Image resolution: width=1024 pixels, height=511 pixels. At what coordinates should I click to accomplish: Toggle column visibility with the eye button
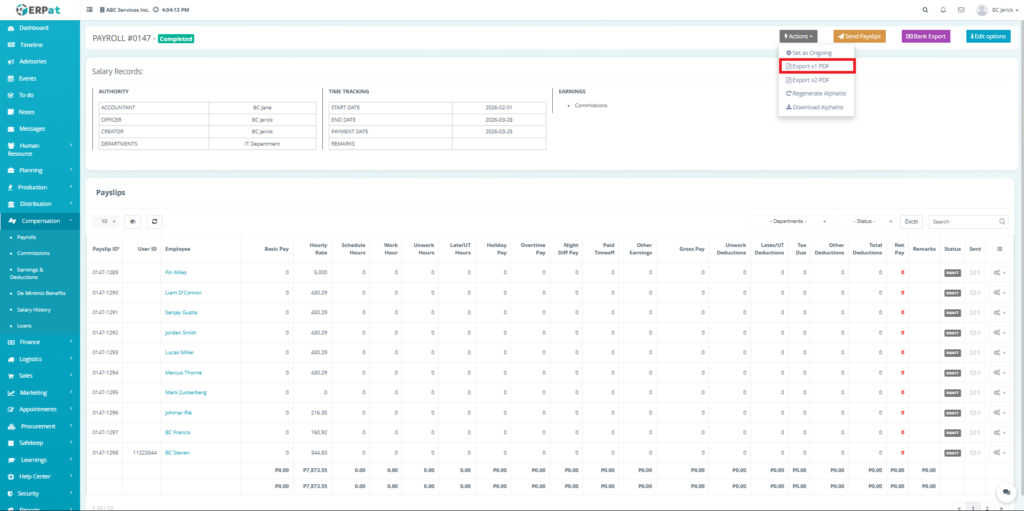(x=132, y=221)
